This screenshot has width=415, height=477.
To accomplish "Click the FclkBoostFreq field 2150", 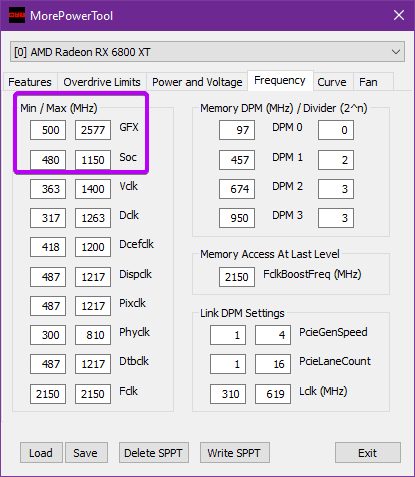I will point(237,277).
